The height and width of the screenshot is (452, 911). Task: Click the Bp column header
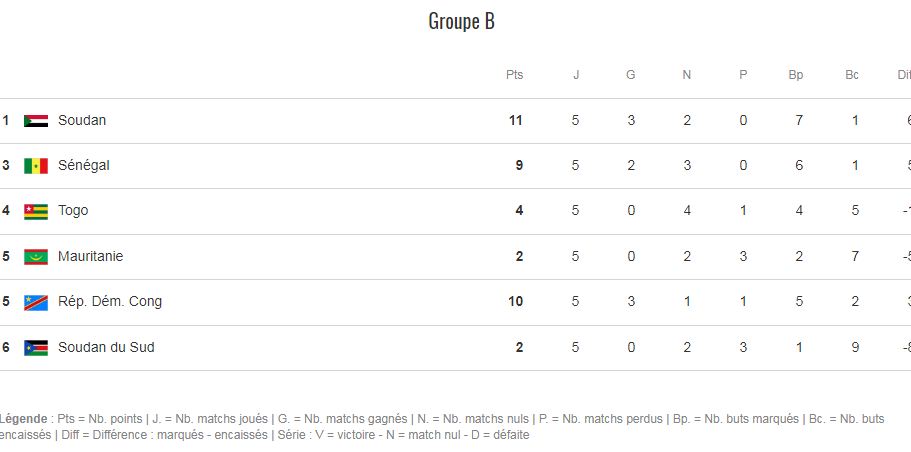click(796, 75)
